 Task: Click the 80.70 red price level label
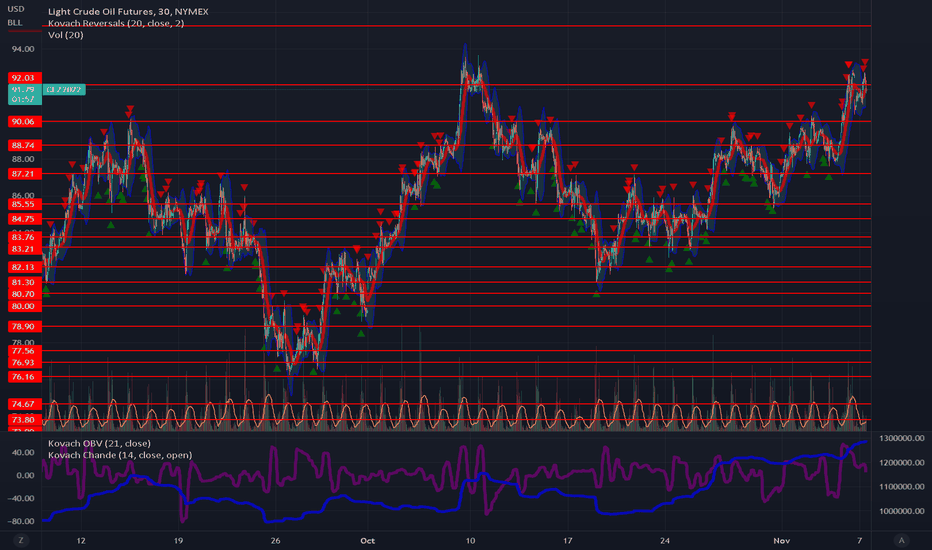(x=23, y=294)
